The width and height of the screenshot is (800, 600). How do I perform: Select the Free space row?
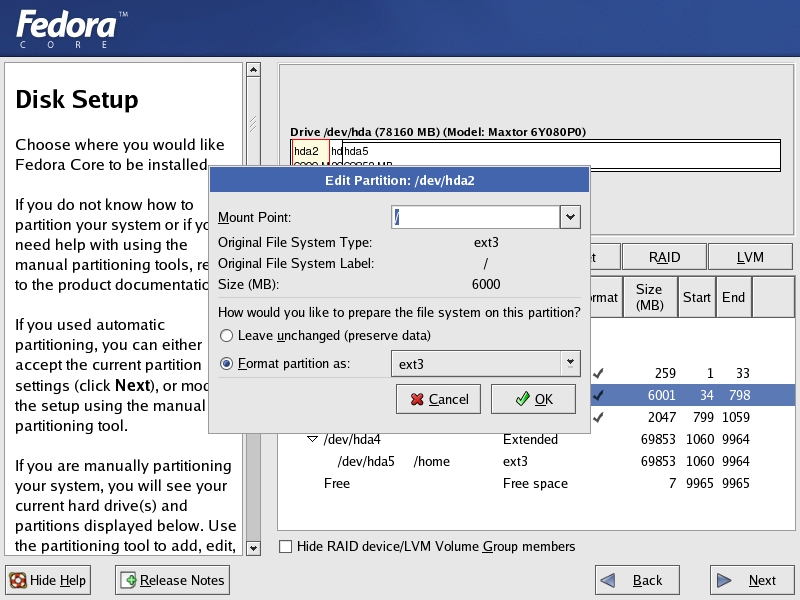click(536, 483)
